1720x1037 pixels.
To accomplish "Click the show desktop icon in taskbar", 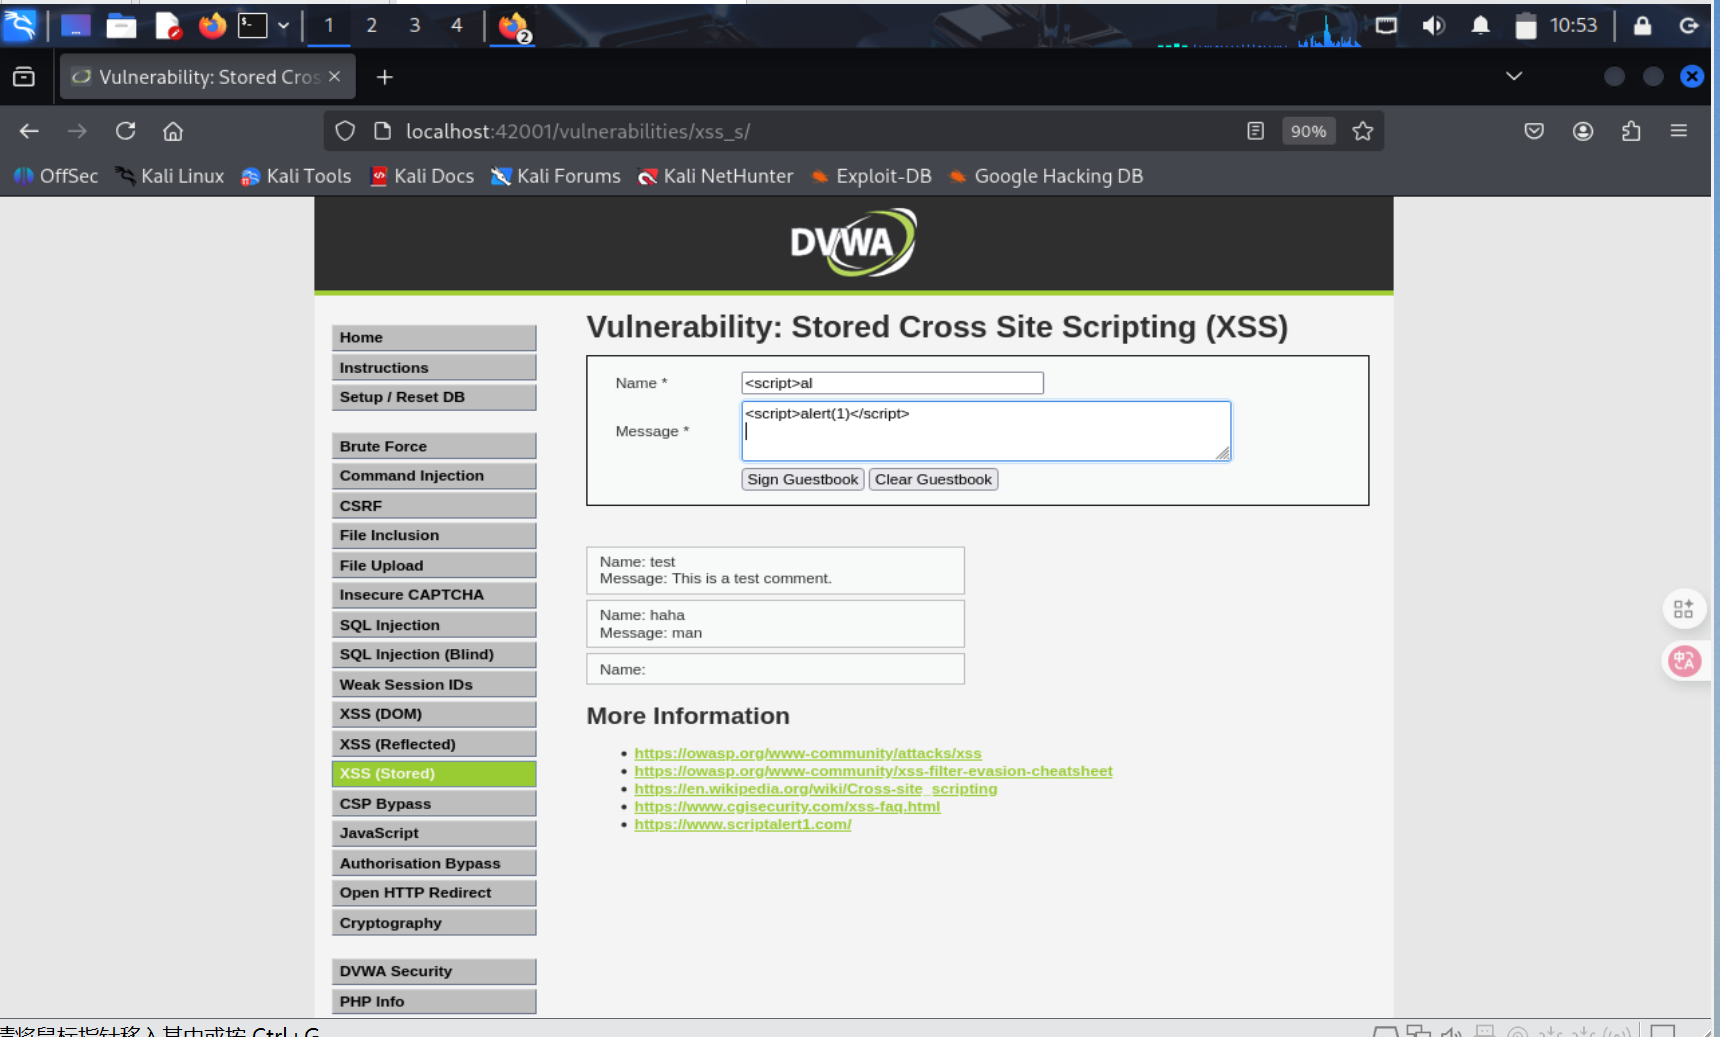I will tap(76, 26).
